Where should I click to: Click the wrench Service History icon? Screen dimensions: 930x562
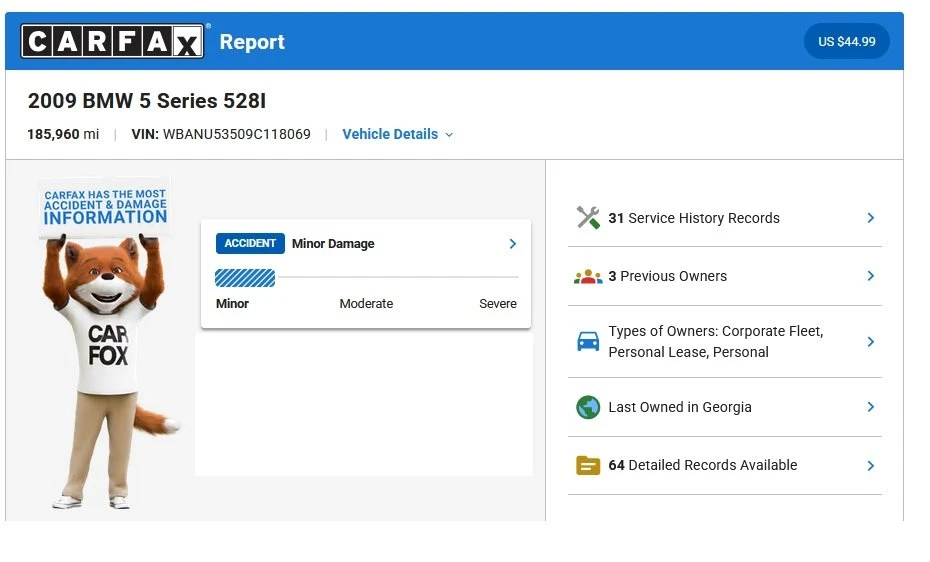[x=588, y=218]
